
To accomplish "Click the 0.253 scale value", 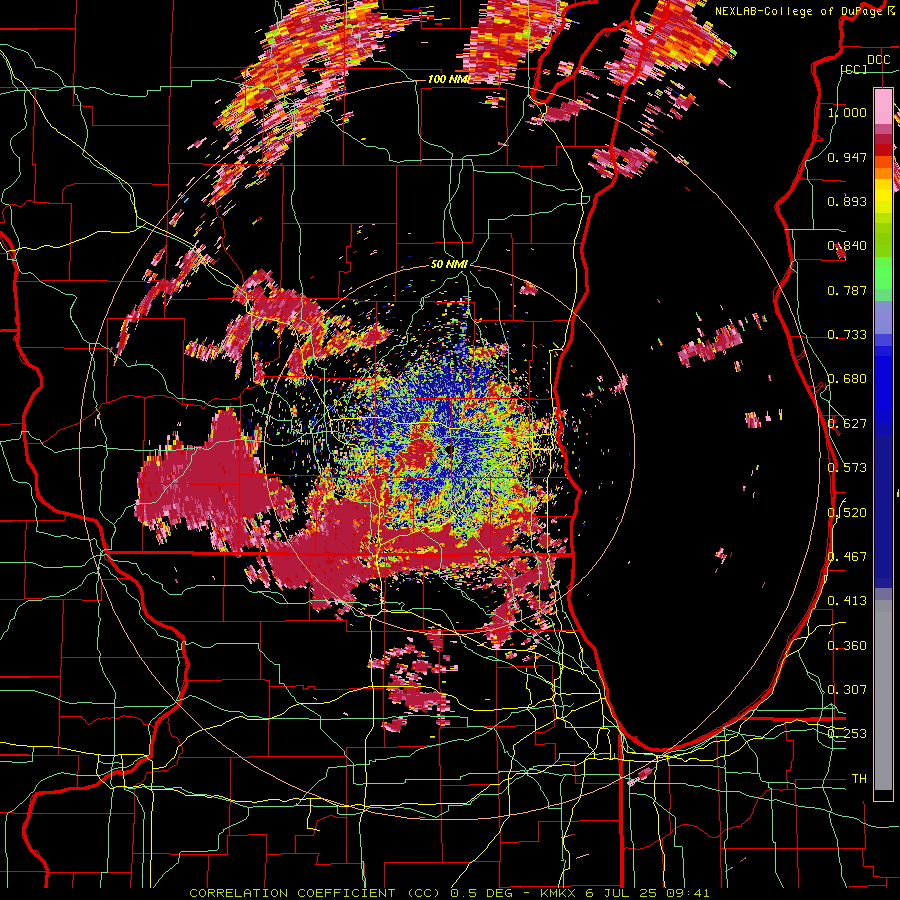I will (x=847, y=734).
